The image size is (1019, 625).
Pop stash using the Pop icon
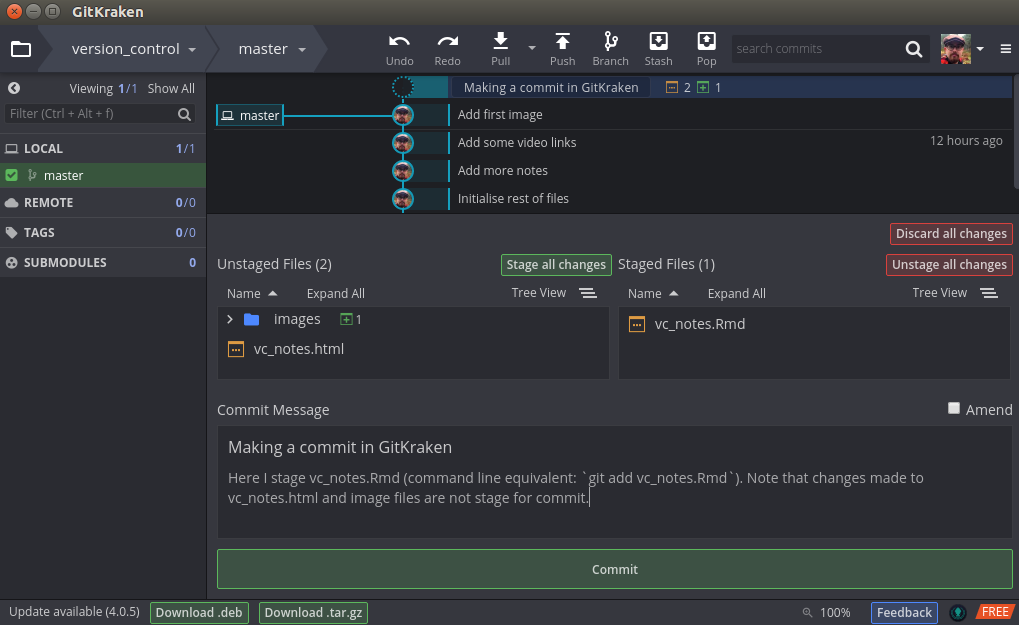click(x=706, y=41)
